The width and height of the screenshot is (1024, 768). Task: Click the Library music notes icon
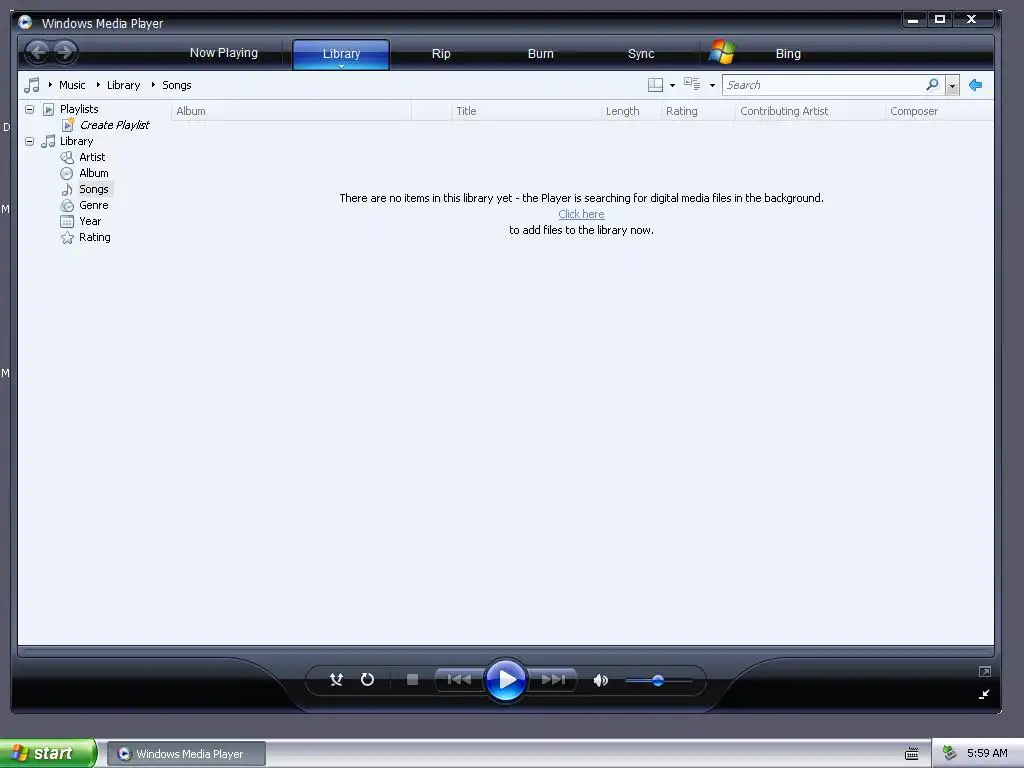pos(48,141)
